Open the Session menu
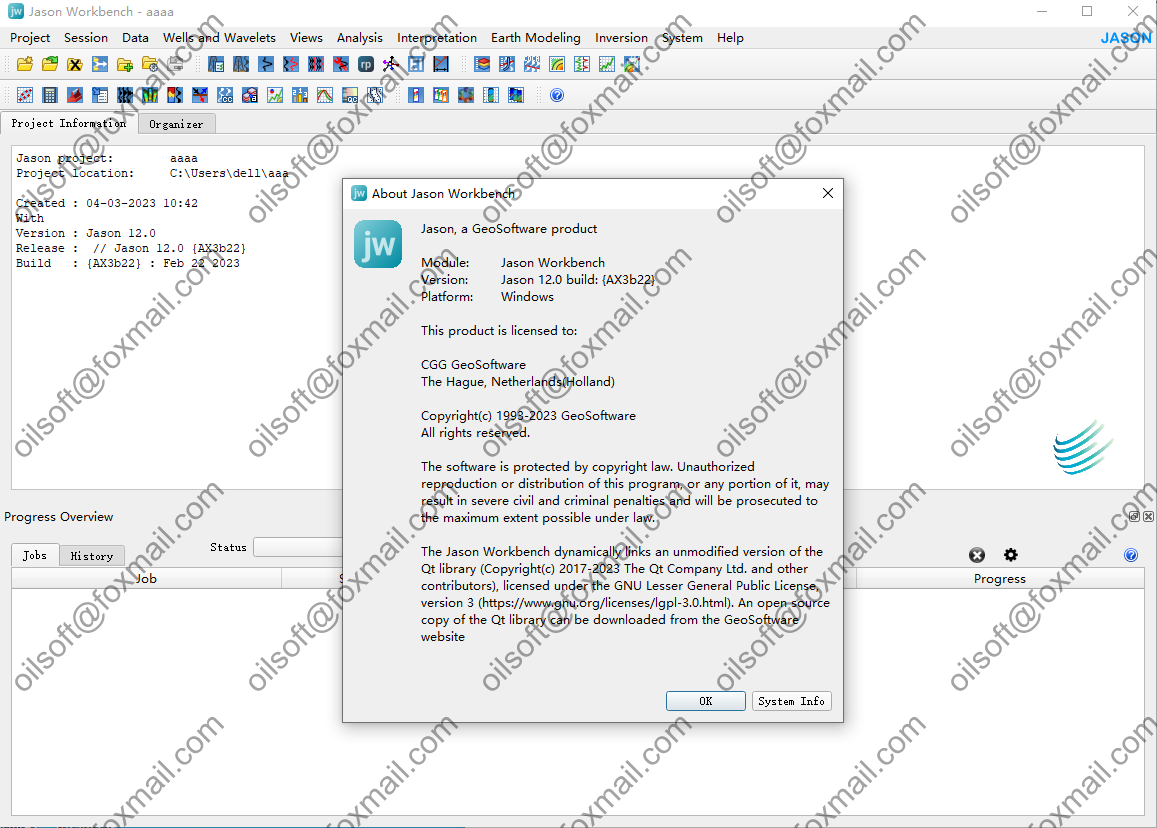This screenshot has height=828, width=1157. (86, 38)
